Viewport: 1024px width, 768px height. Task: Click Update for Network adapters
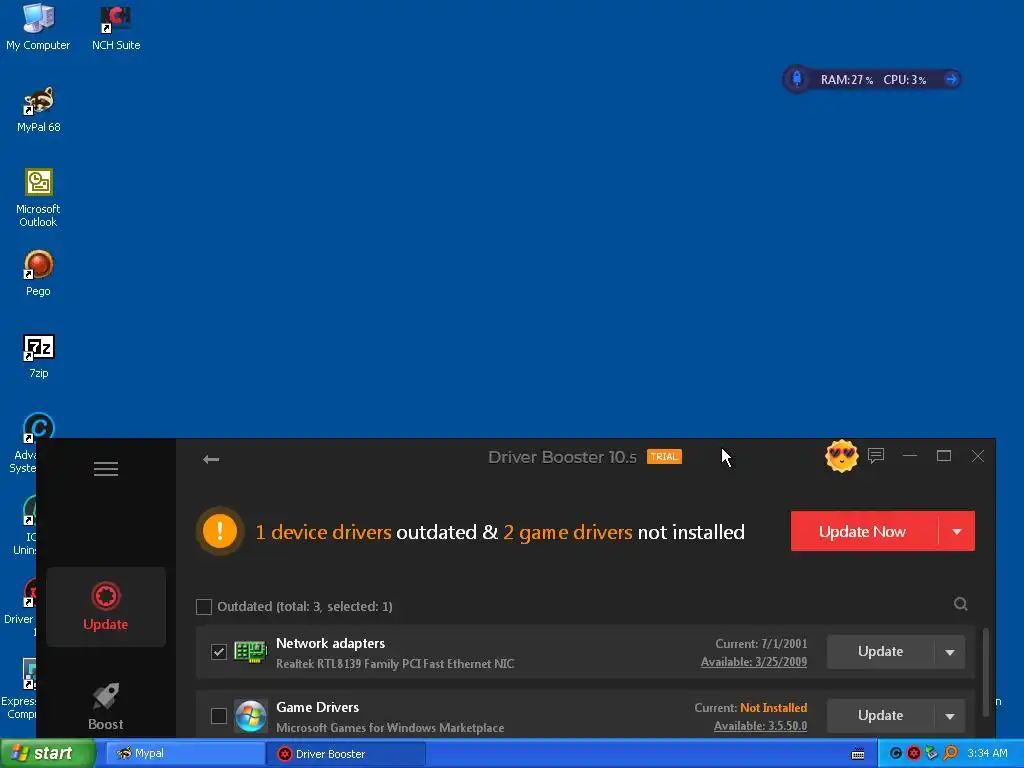point(880,652)
